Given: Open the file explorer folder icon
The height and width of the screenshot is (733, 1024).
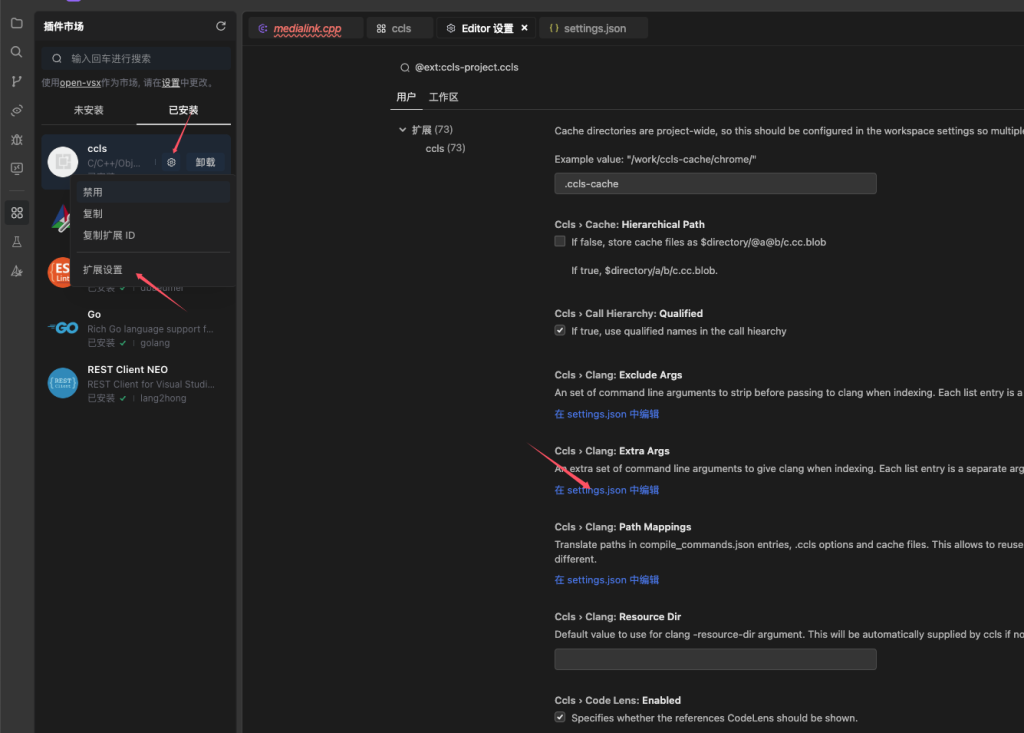Looking at the screenshot, I should (x=17, y=24).
